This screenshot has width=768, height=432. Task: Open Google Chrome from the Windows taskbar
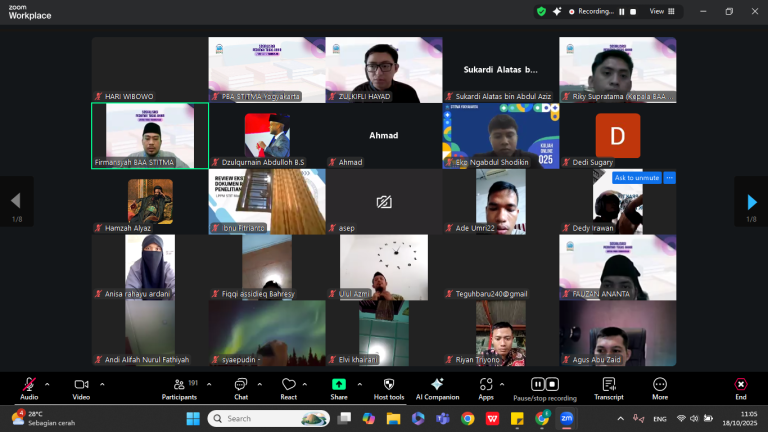pyautogui.click(x=467, y=418)
